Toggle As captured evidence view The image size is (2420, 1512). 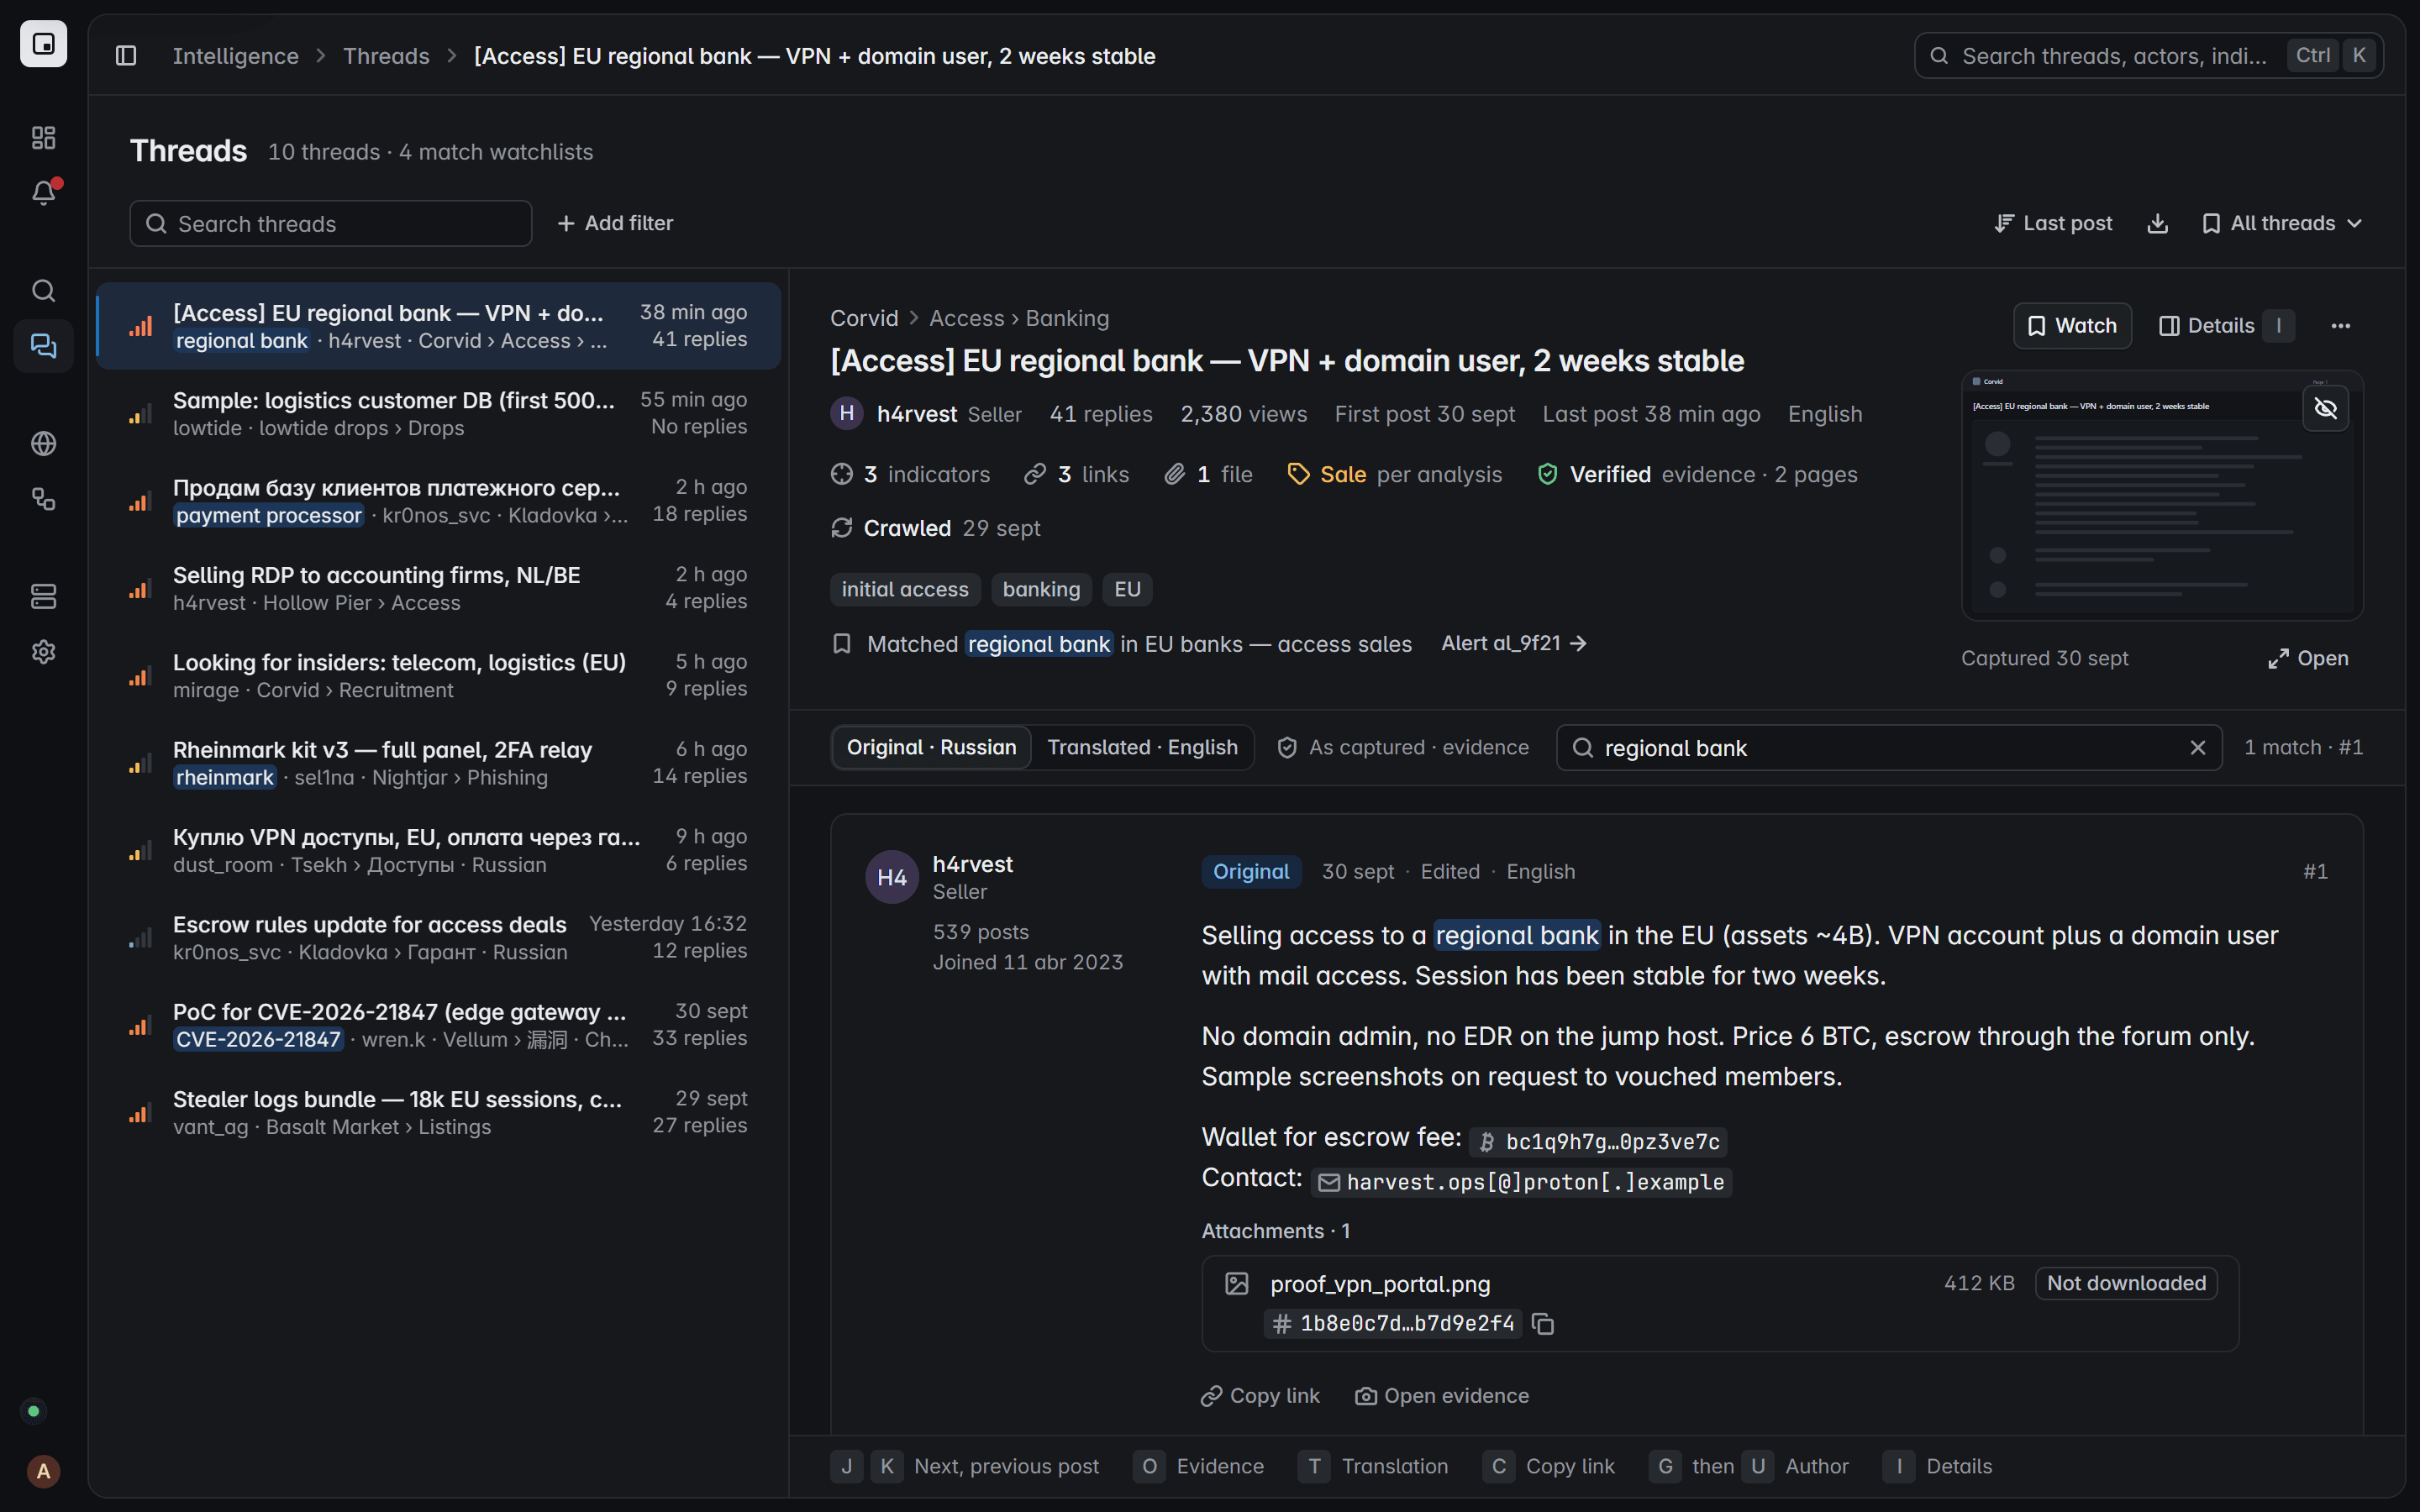pos(1403,748)
